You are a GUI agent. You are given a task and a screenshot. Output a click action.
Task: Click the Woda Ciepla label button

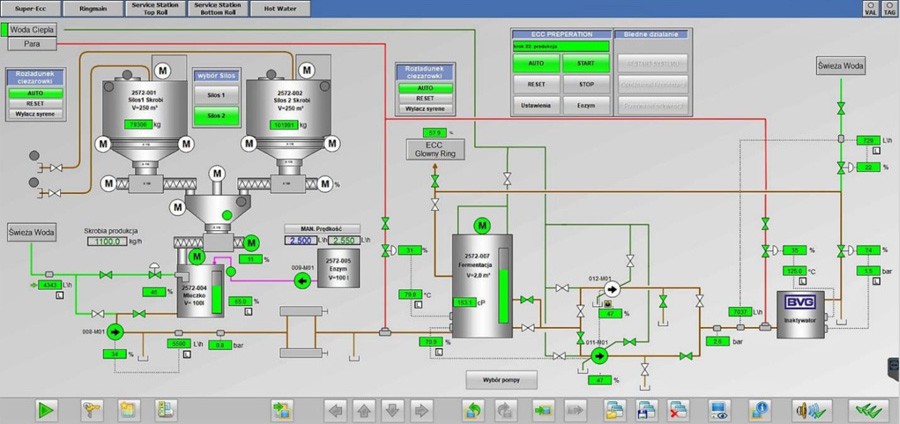coord(32,29)
